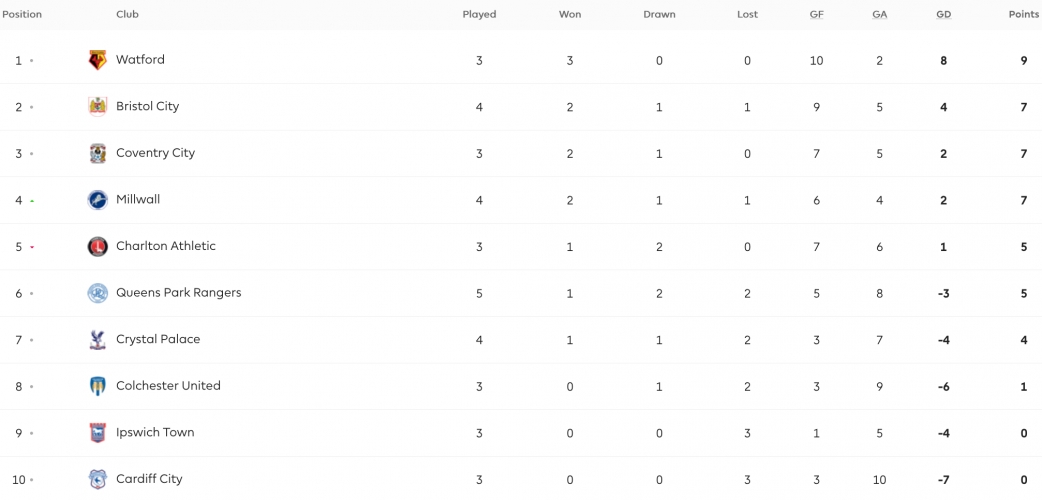This screenshot has width=1042, height=500.
Task: Click the Colchester United badge
Action: [x=98, y=386]
